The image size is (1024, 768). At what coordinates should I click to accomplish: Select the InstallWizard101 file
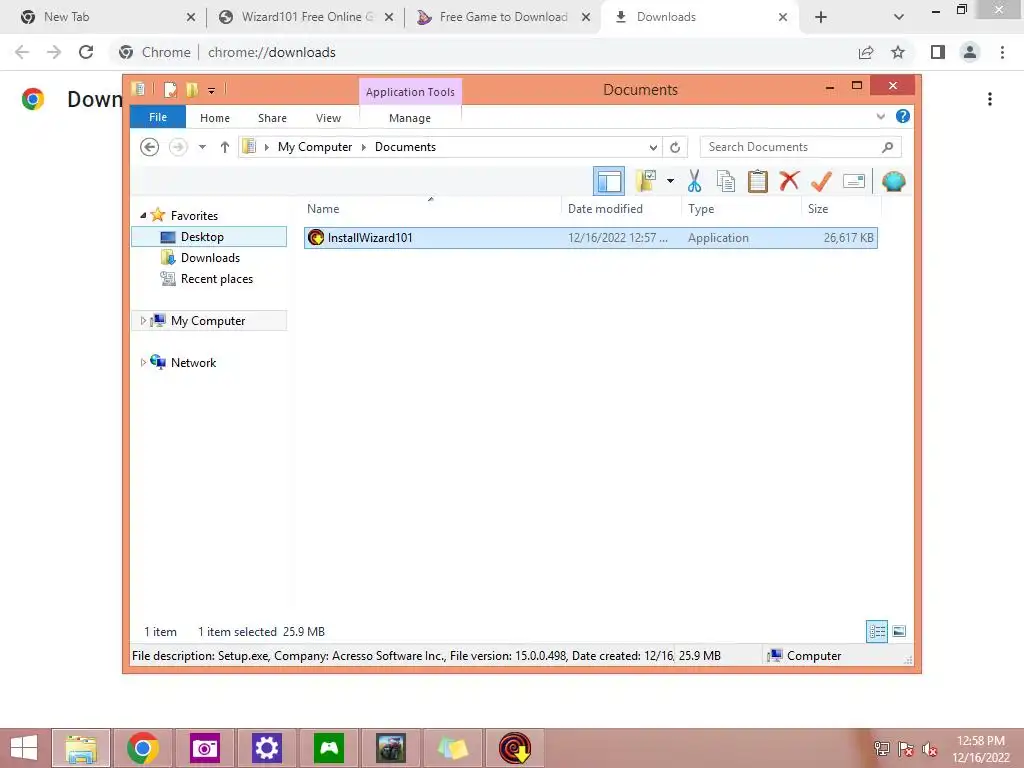coord(590,238)
